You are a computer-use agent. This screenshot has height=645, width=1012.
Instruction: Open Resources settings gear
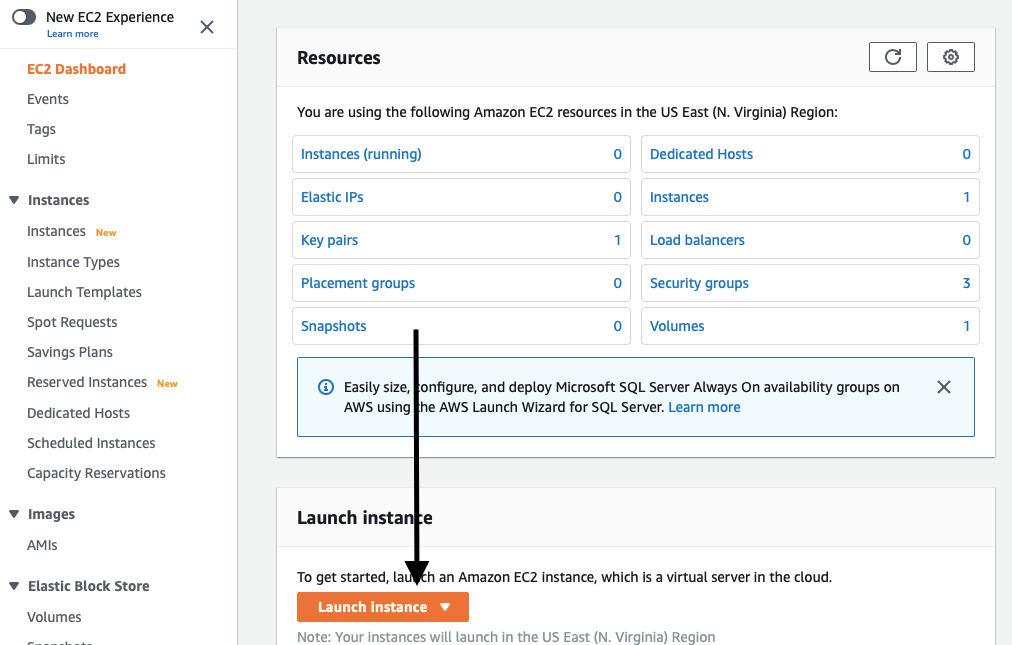click(951, 58)
